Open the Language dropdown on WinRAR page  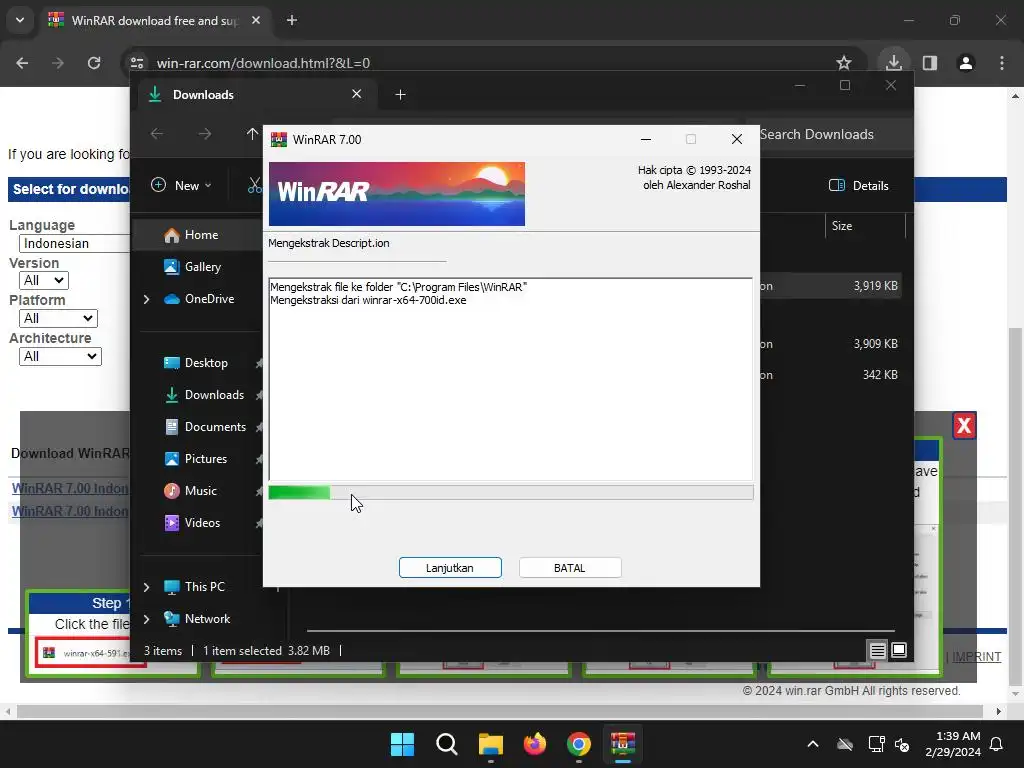(x=74, y=244)
